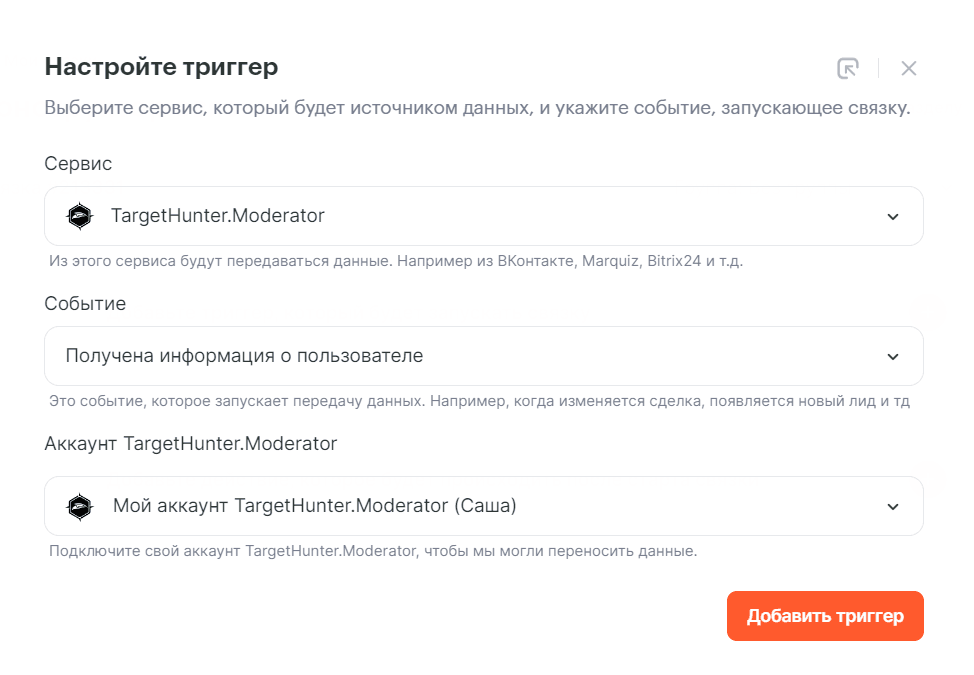Screen dimensions: 974x675
Task: Expand the account selector chevron
Action: point(893,506)
